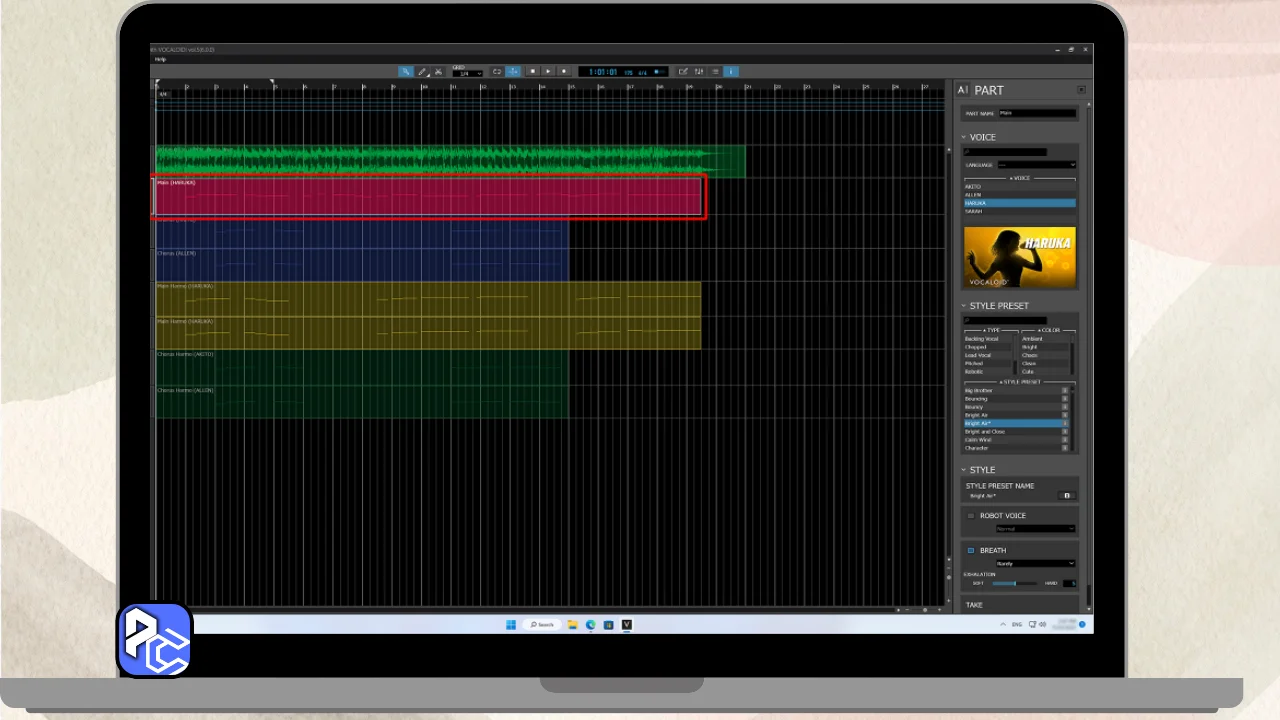The height and width of the screenshot is (720, 1280).
Task: Toggle the inspector info icon
Action: (x=731, y=72)
